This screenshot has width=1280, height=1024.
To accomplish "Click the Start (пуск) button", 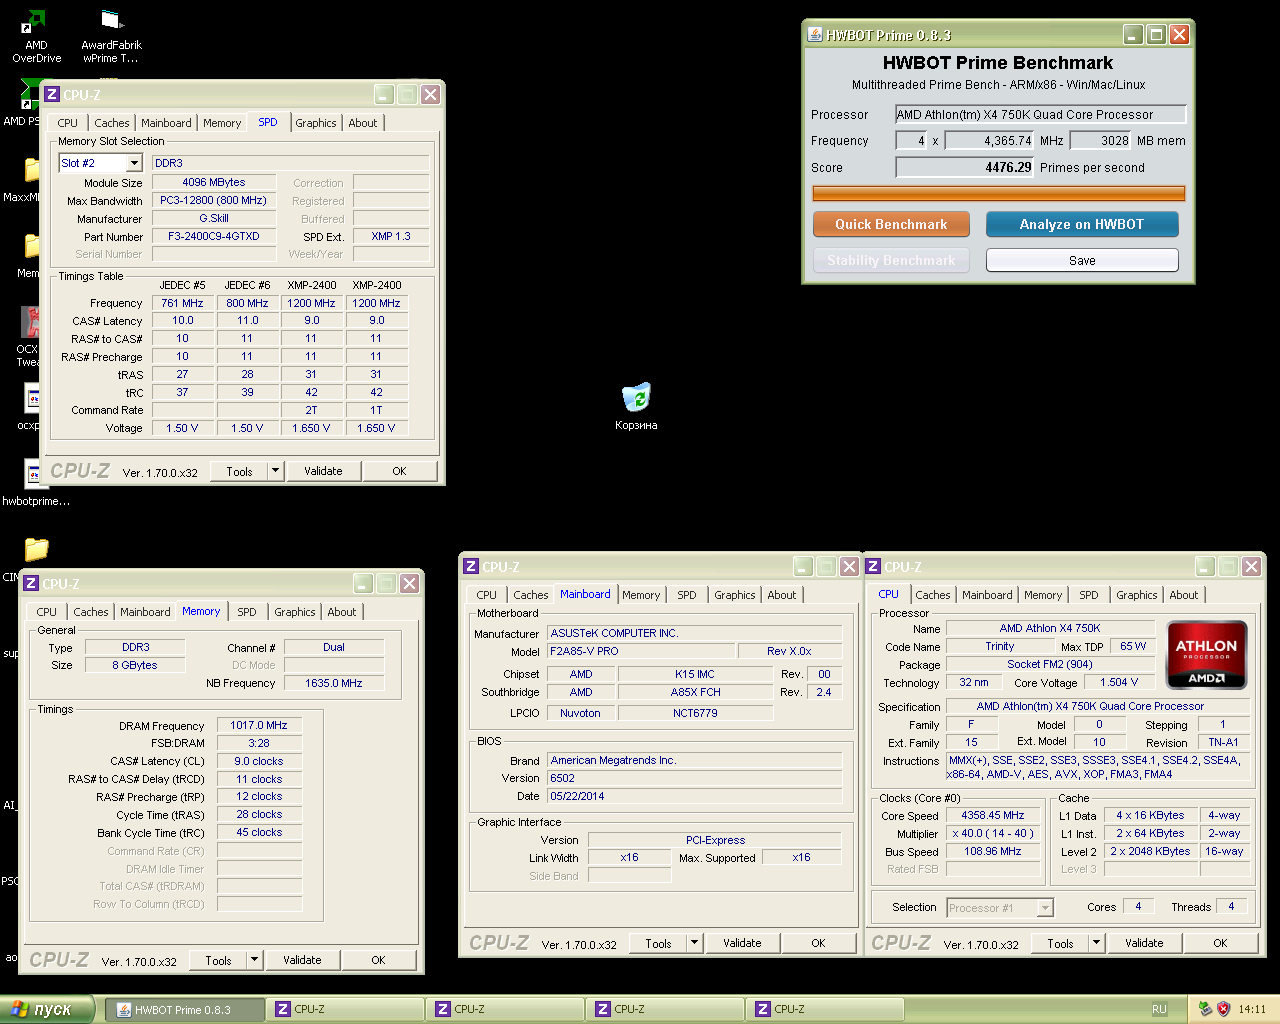I will coord(48,1009).
